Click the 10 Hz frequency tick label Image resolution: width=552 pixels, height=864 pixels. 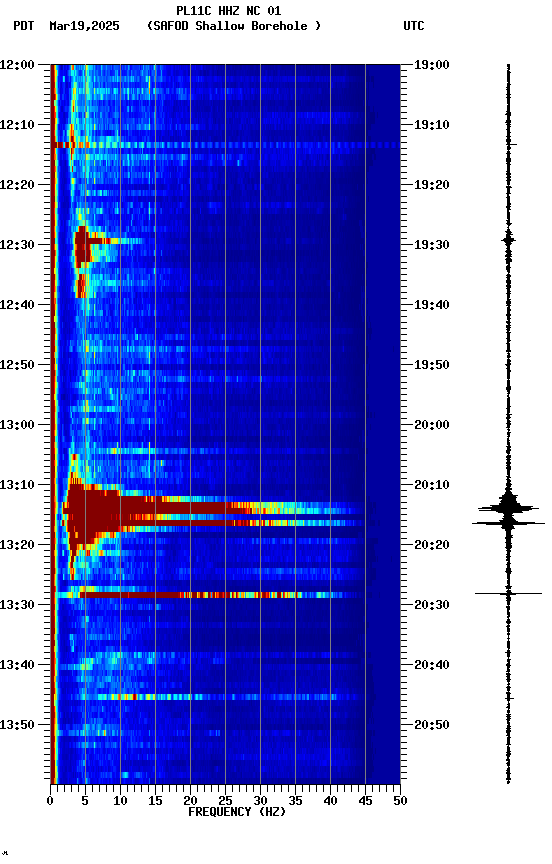coord(120,801)
